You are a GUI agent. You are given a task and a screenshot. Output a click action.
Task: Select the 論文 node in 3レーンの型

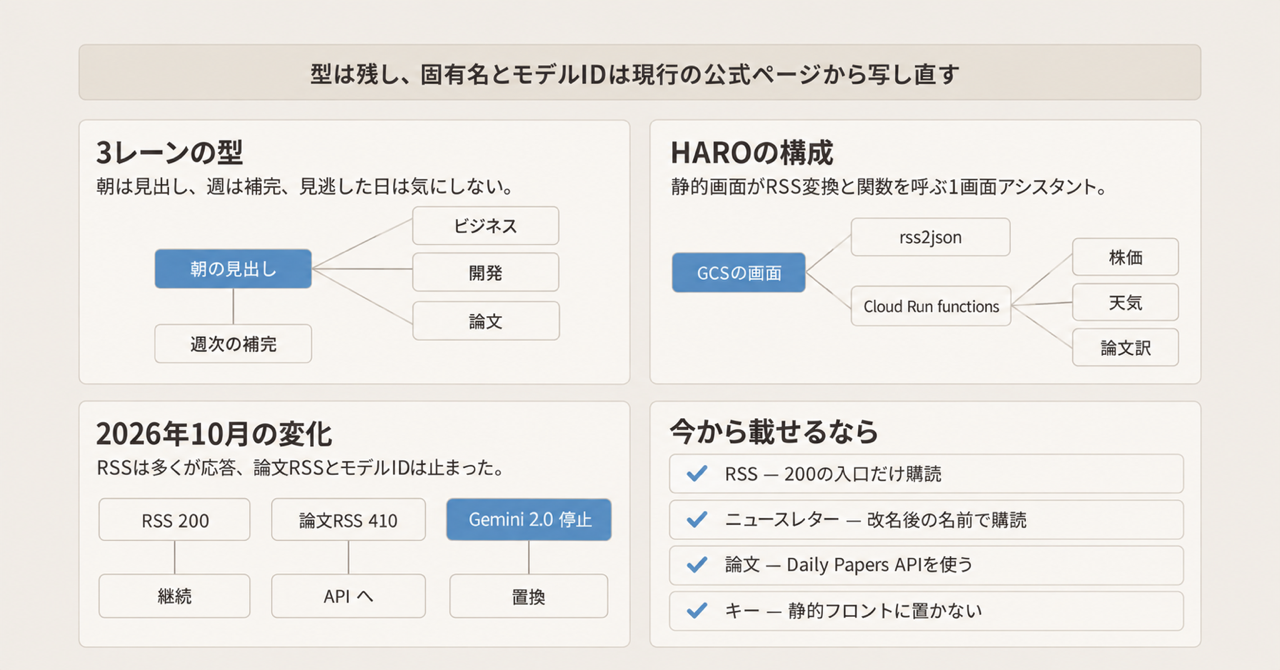click(486, 321)
